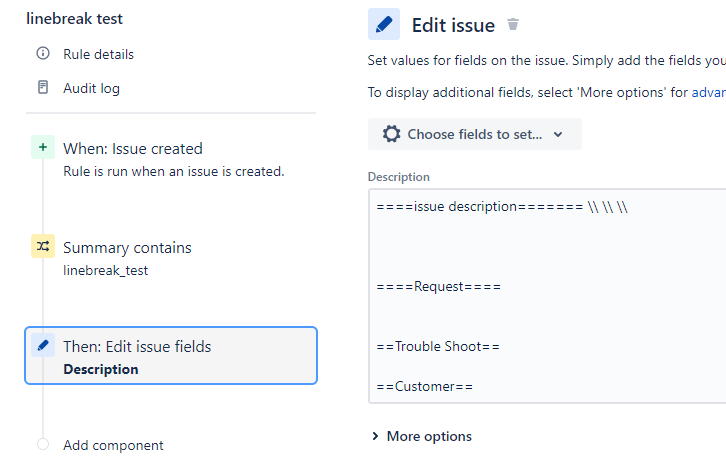Screen dimensions: 726x467
Task: Open the Choose fields to set dropdown
Action: point(474,134)
